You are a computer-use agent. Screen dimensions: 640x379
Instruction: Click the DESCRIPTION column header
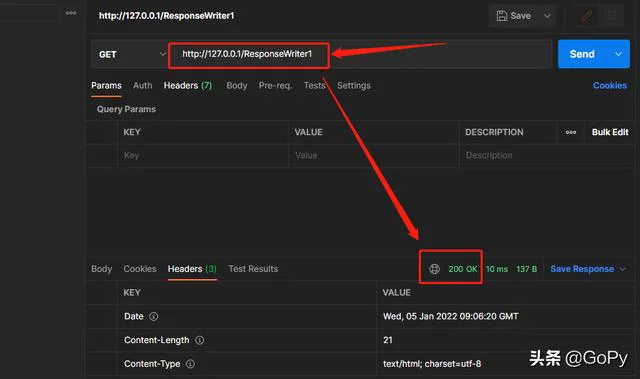pyautogui.click(x=494, y=132)
